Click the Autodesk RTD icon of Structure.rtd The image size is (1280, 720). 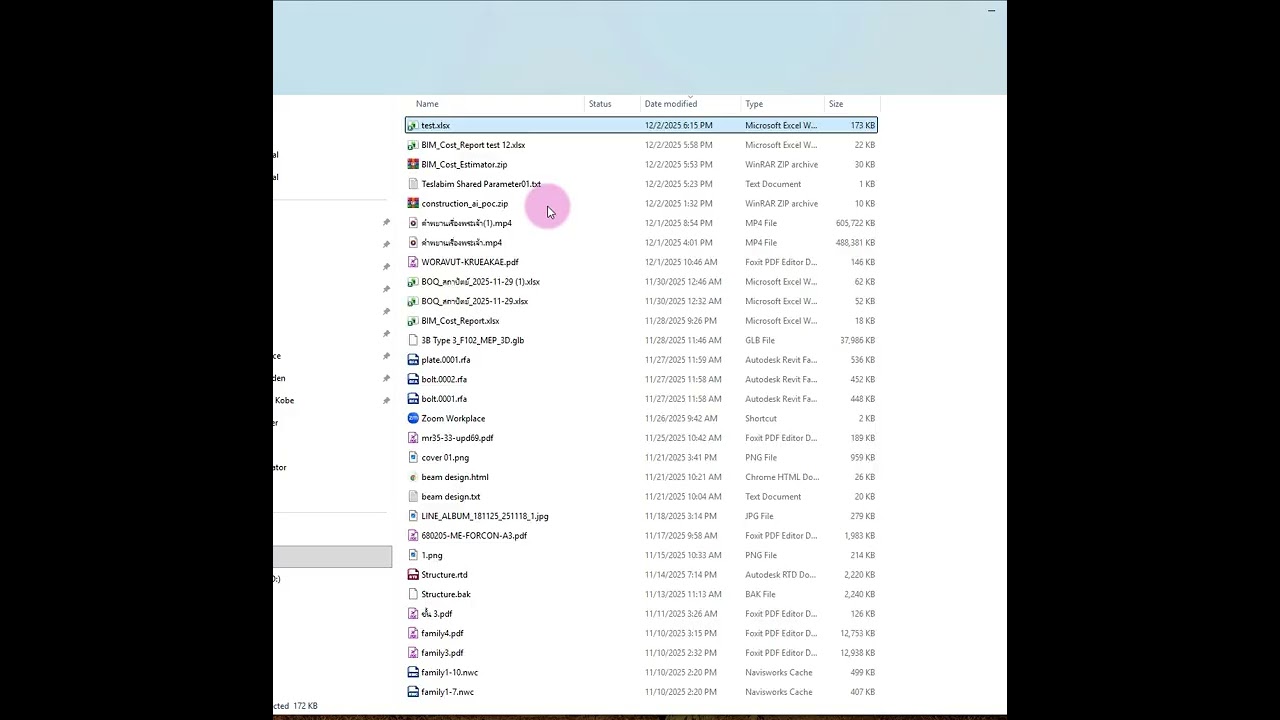pyautogui.click(x=413, y=575)
